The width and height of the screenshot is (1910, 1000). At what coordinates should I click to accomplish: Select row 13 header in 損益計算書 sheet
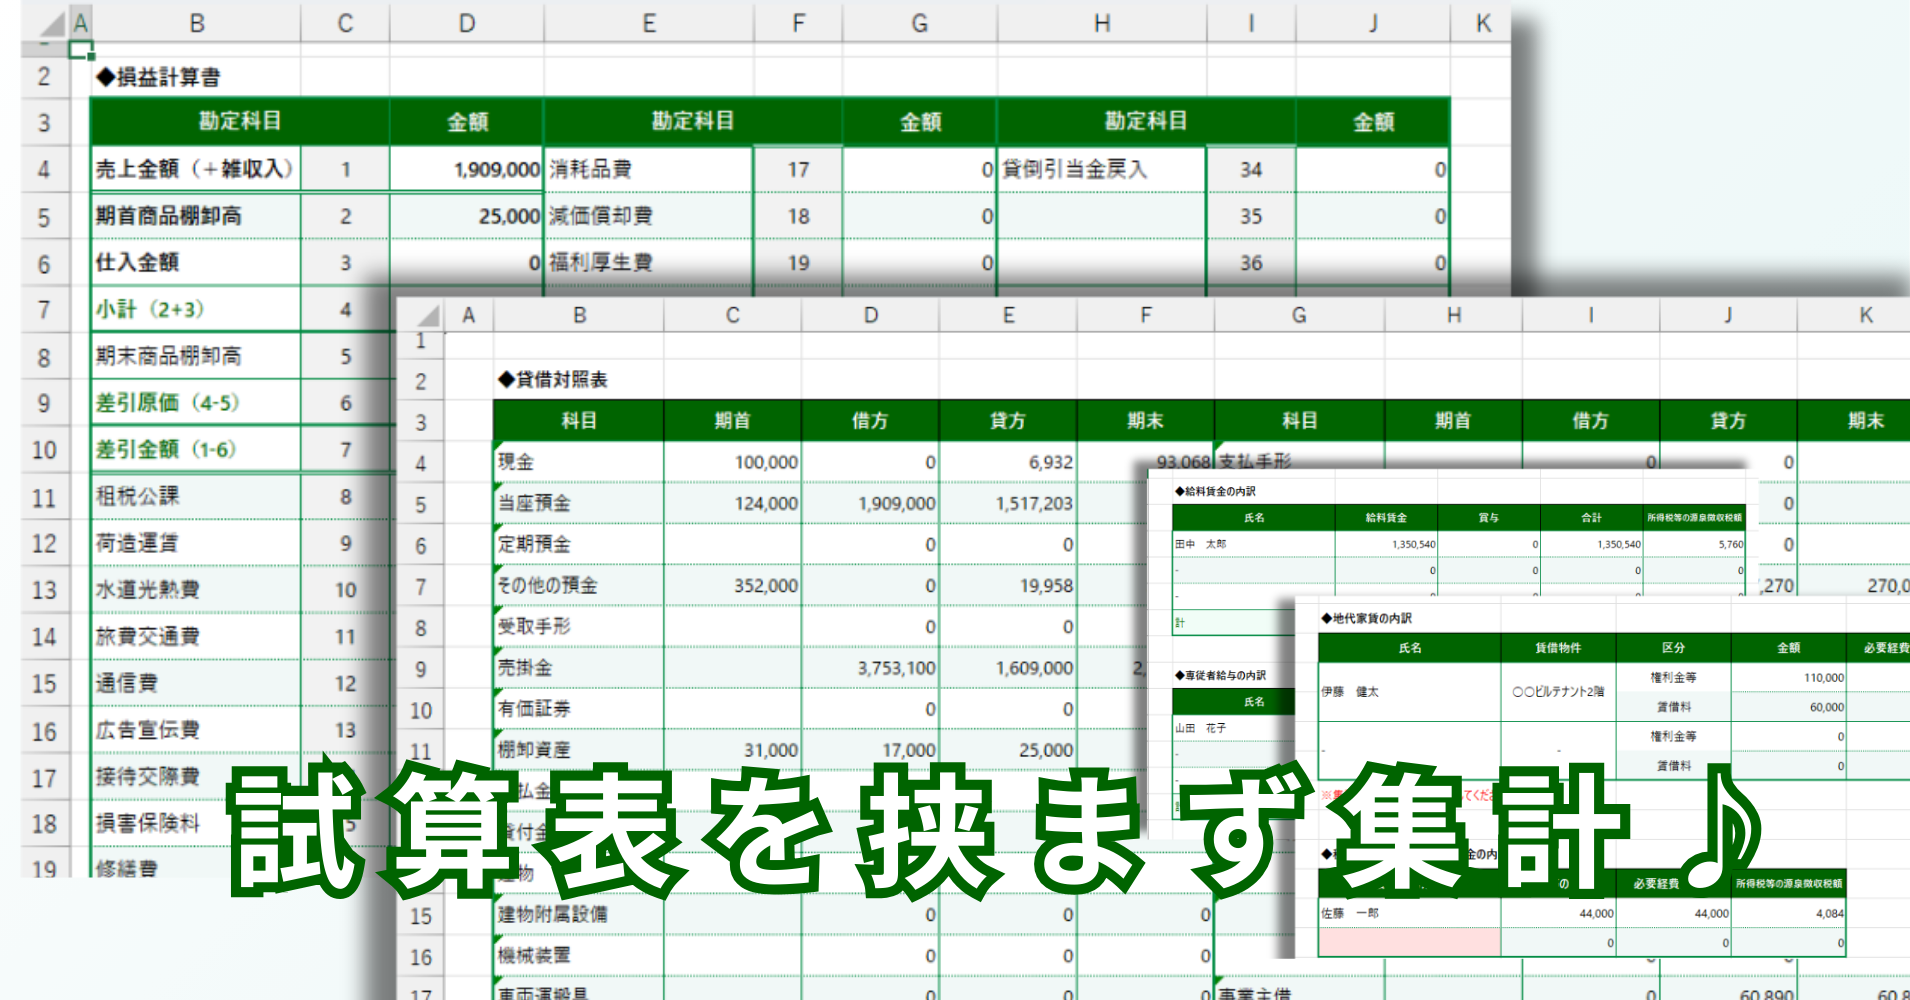coord(44,590)
